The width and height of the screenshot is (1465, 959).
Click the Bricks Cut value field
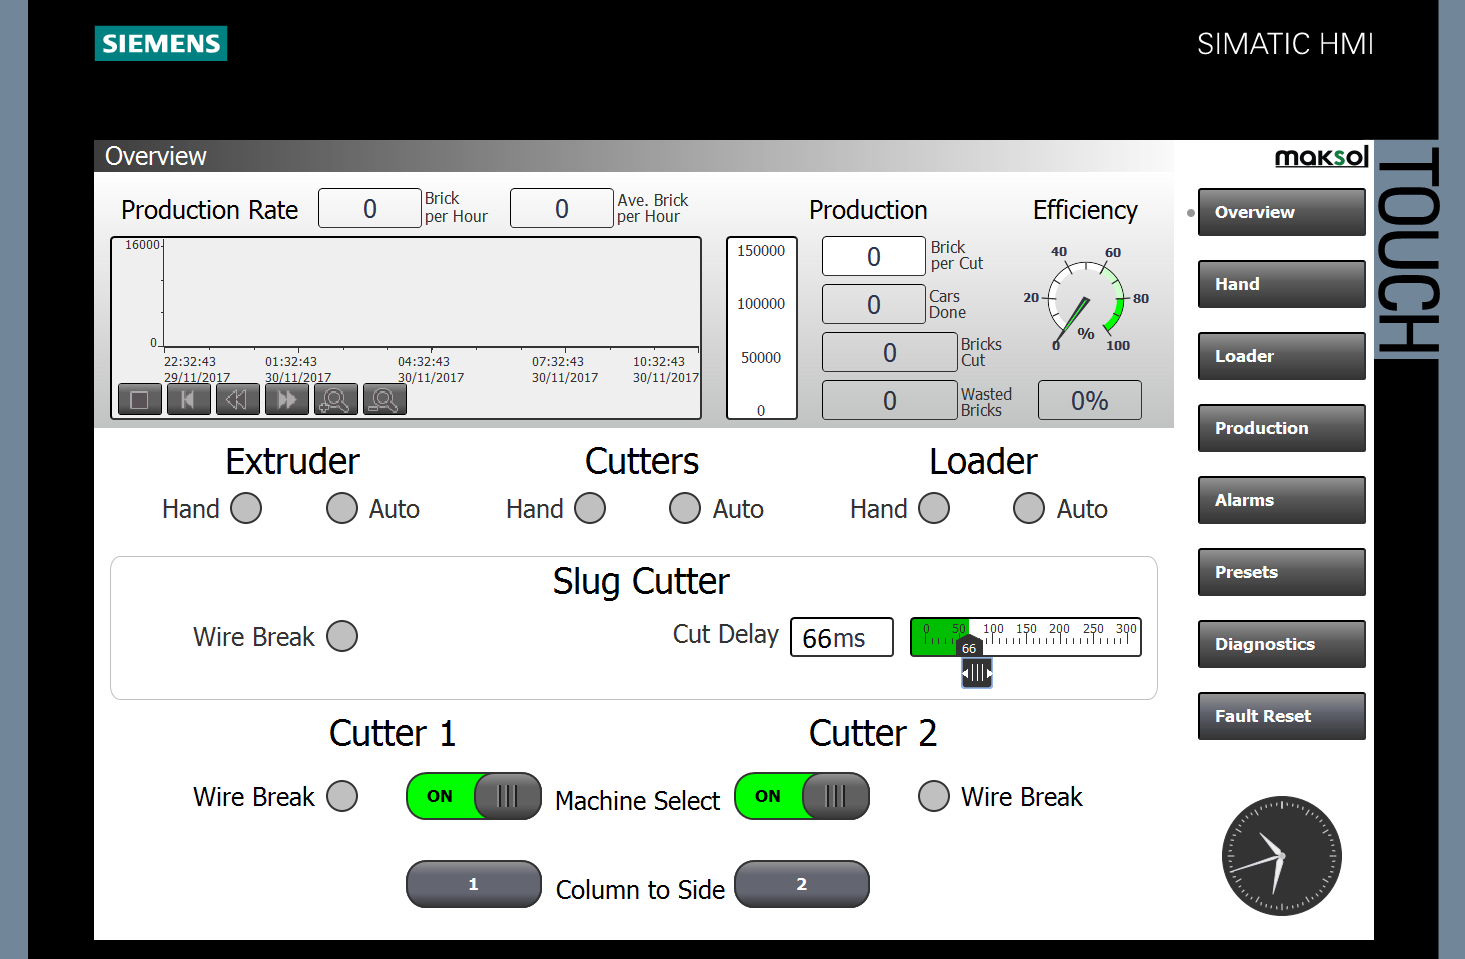tap(890, 352)
